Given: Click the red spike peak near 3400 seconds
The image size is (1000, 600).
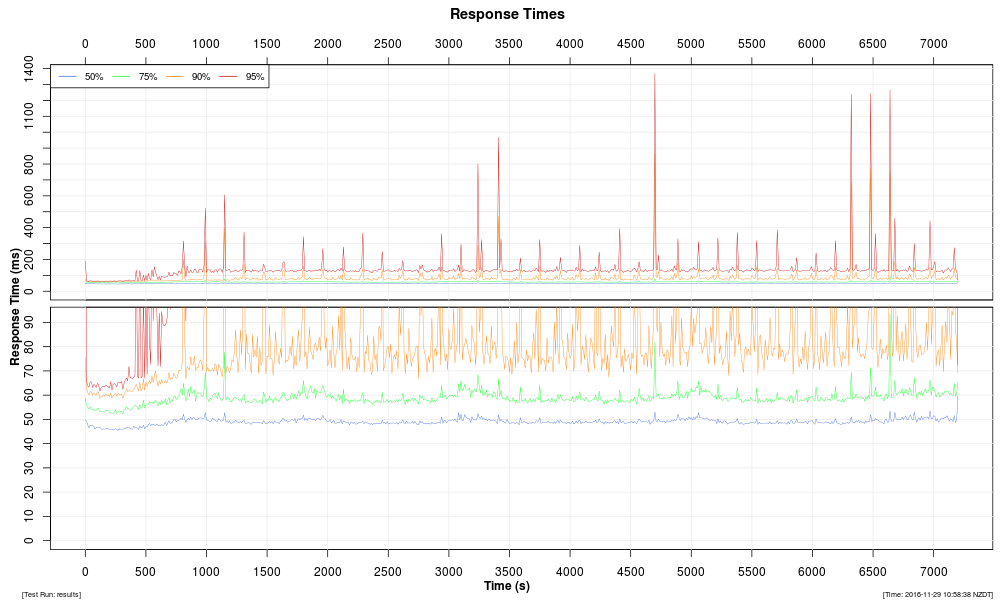Looking at the screenshot, I should click(498, 139).
